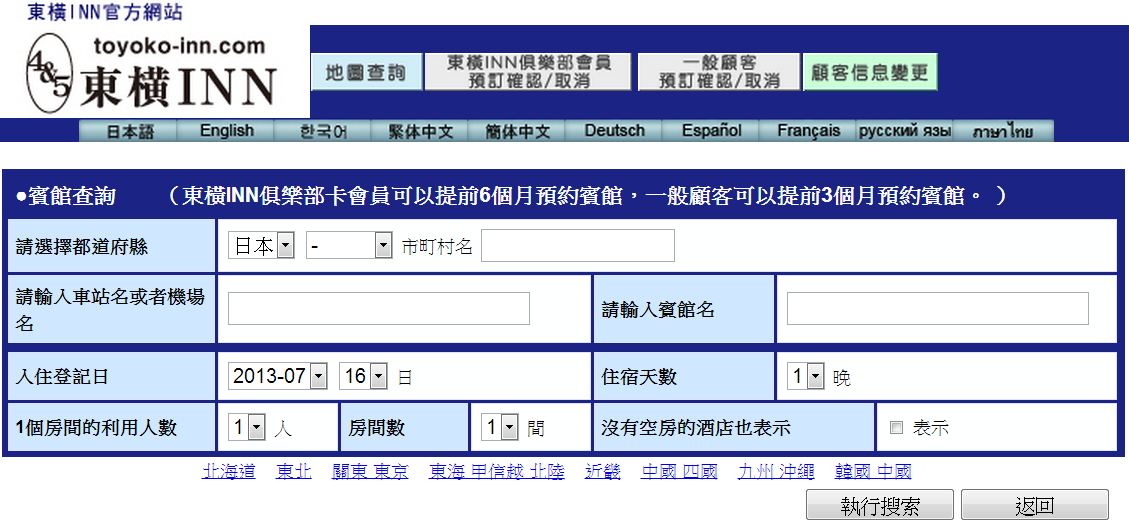This screenshot has height=529, width=1129.
Task: Click the 東横INN toyoko-inn.com logo
Action: [152, 72]
